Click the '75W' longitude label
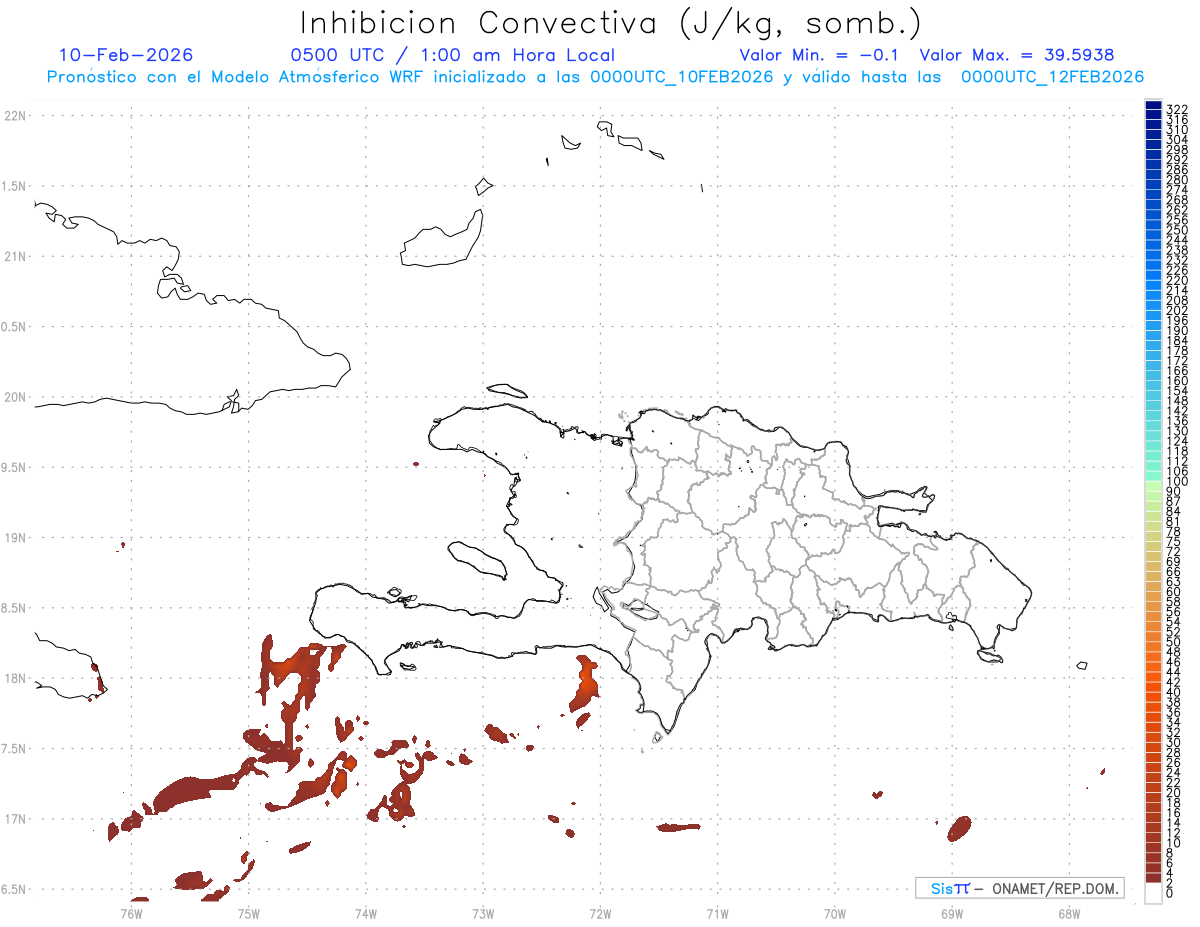This screenshot has width=1200, height=927. [248, 913]
